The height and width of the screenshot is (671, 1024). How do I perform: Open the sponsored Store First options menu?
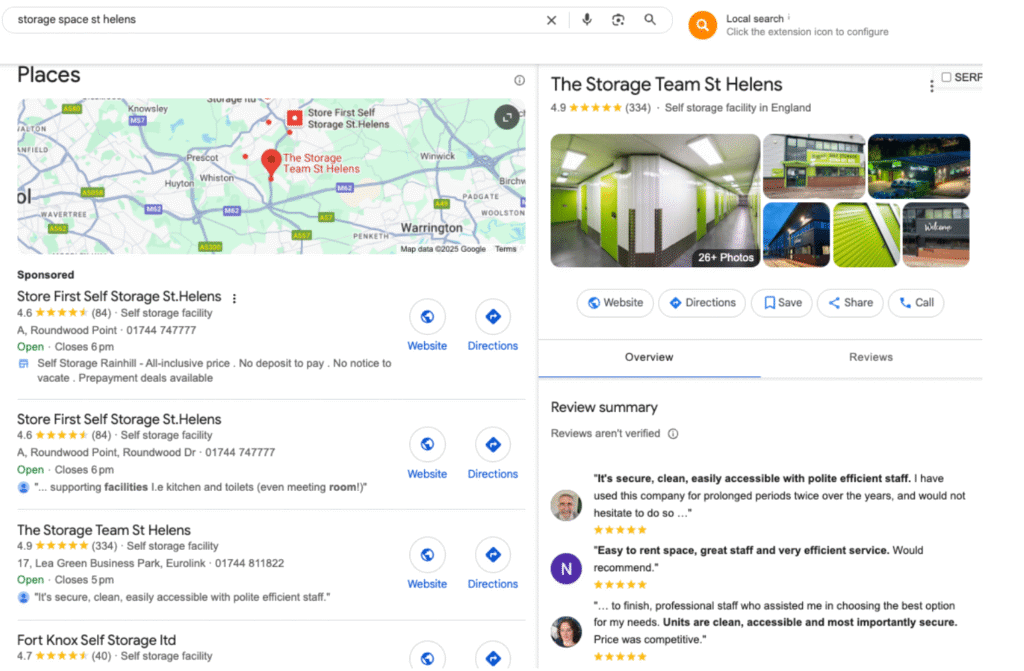pyautogui.click(x=234, y=299)
